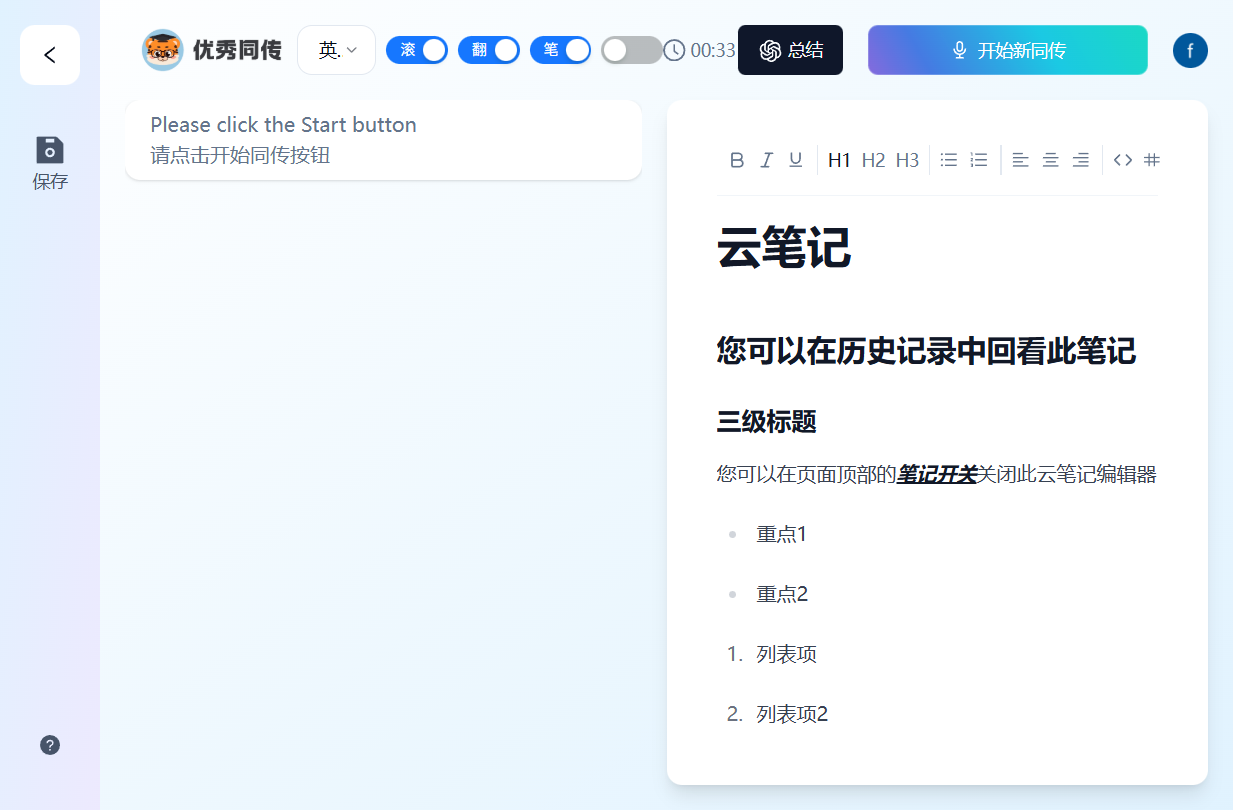
Task: Open help via the question mark icon
Action: pos(50,745)
